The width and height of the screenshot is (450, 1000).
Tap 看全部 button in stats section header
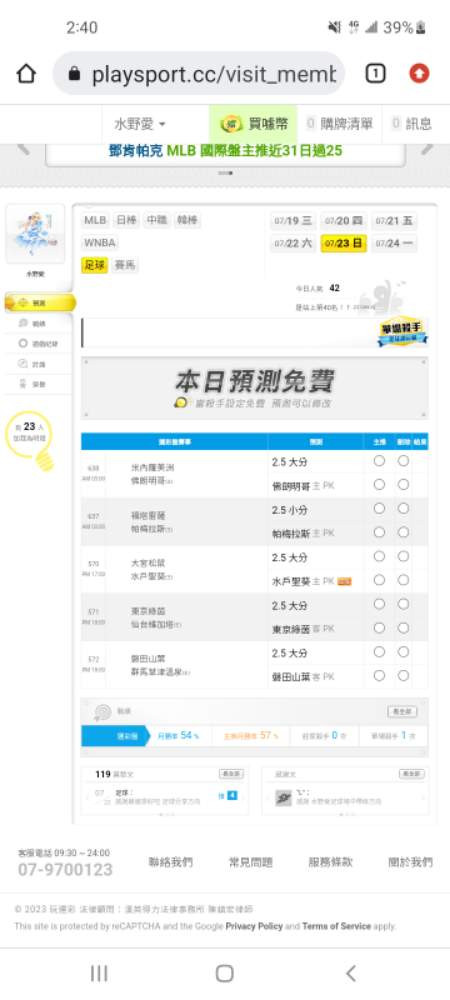click(x=402, y=711)
